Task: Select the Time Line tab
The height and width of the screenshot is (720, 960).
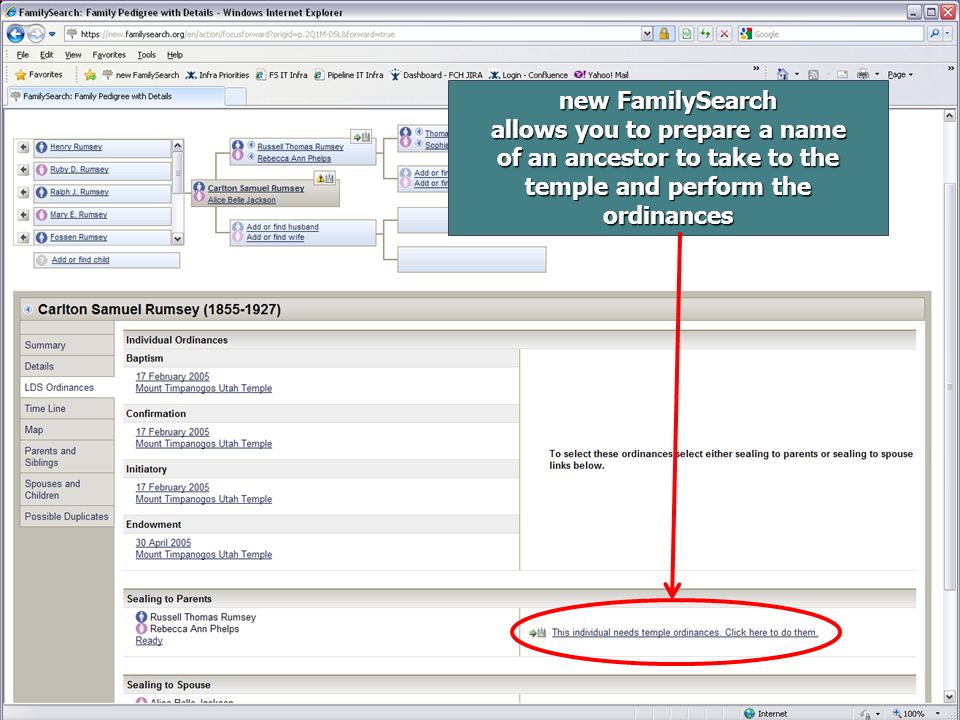Action: coord(67,408)
